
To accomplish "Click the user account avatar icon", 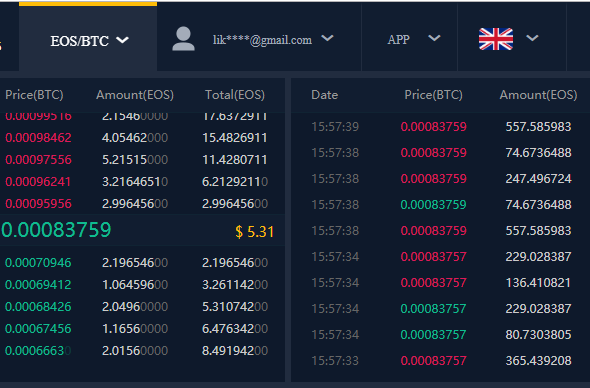I will 183,38.
